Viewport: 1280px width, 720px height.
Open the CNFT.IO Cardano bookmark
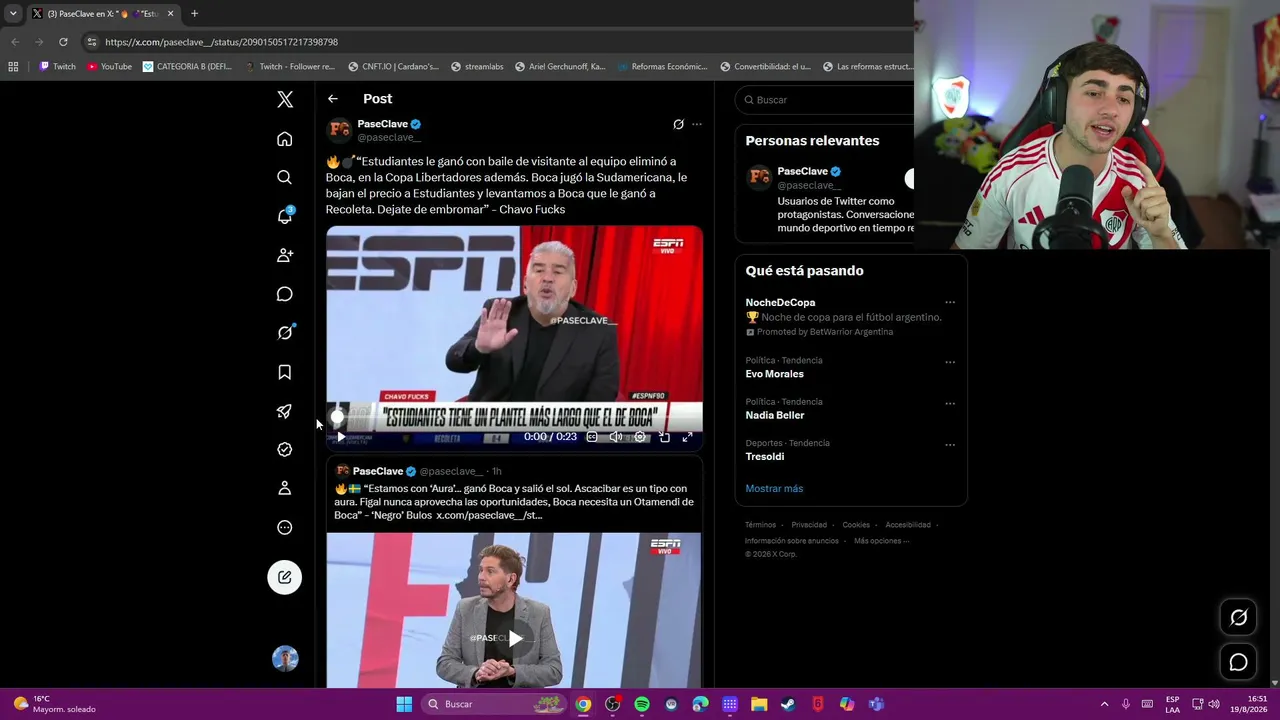click(393, 67)
